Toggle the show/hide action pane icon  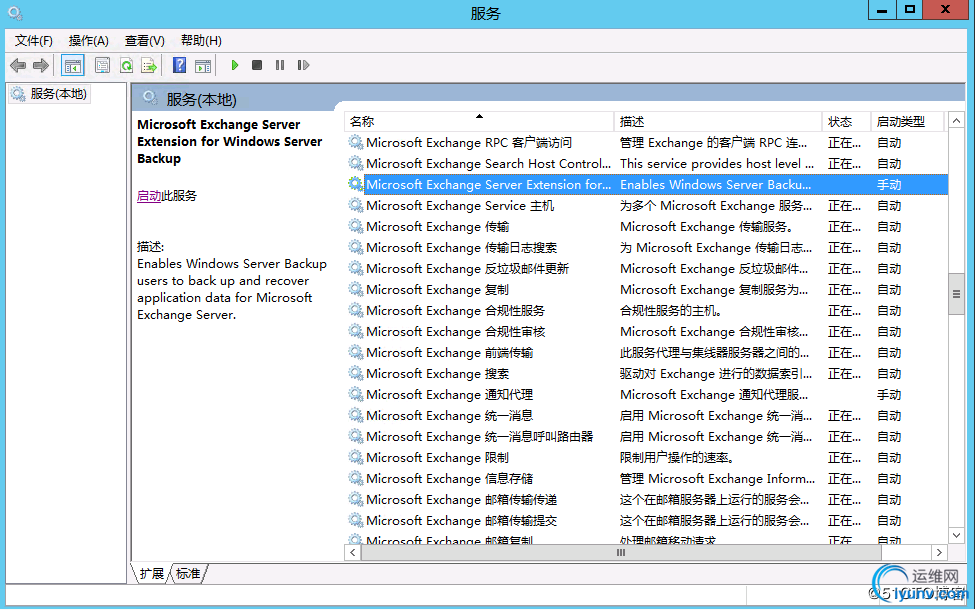(203, 65)
